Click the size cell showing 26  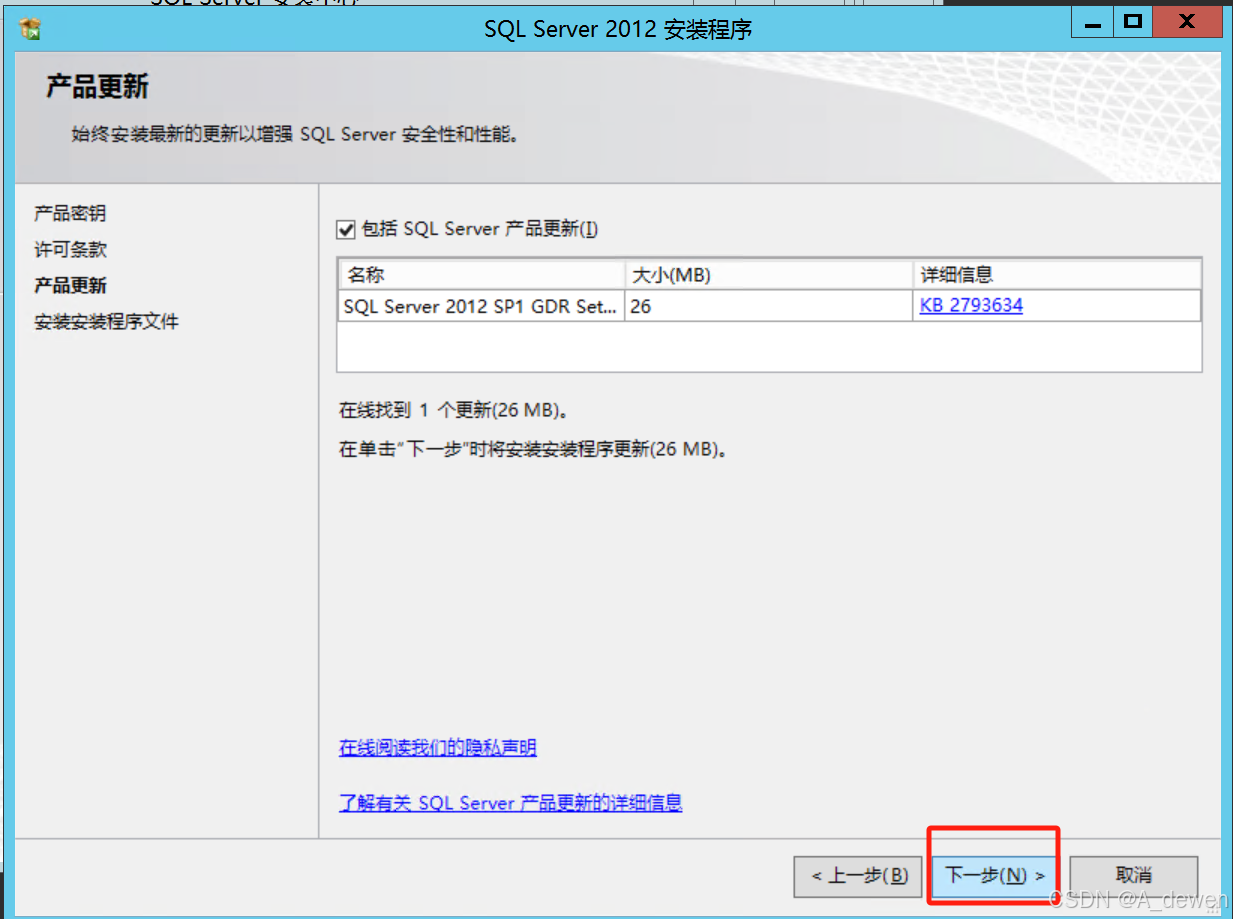pyautogui.click(x=769, y=306)
